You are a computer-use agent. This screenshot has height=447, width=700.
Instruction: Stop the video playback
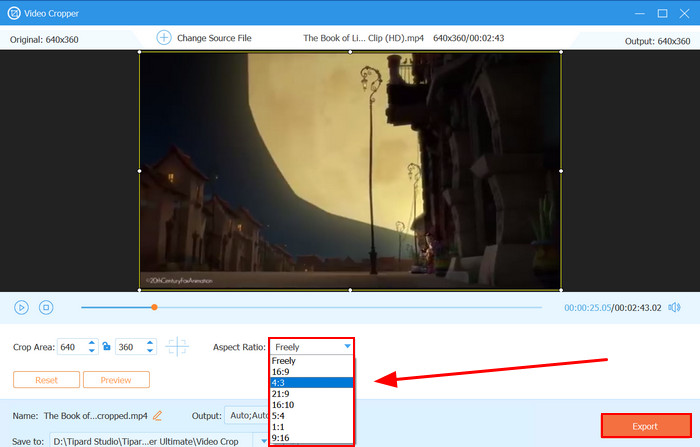(x=46, y=307)
